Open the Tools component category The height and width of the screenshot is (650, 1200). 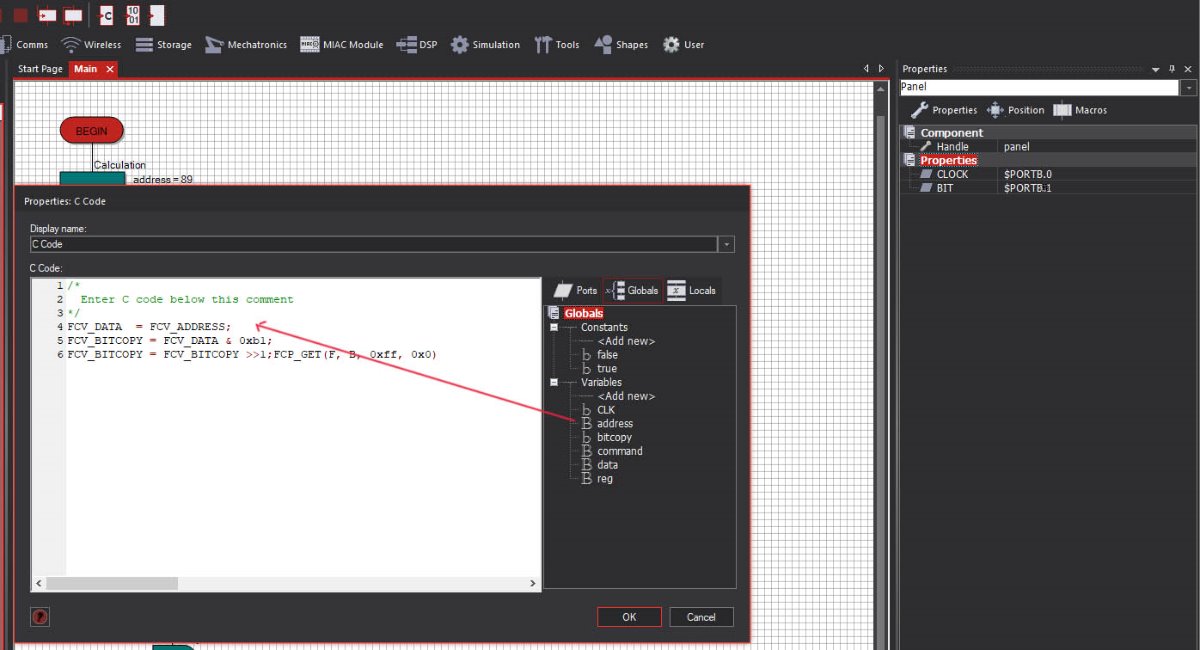557,44
